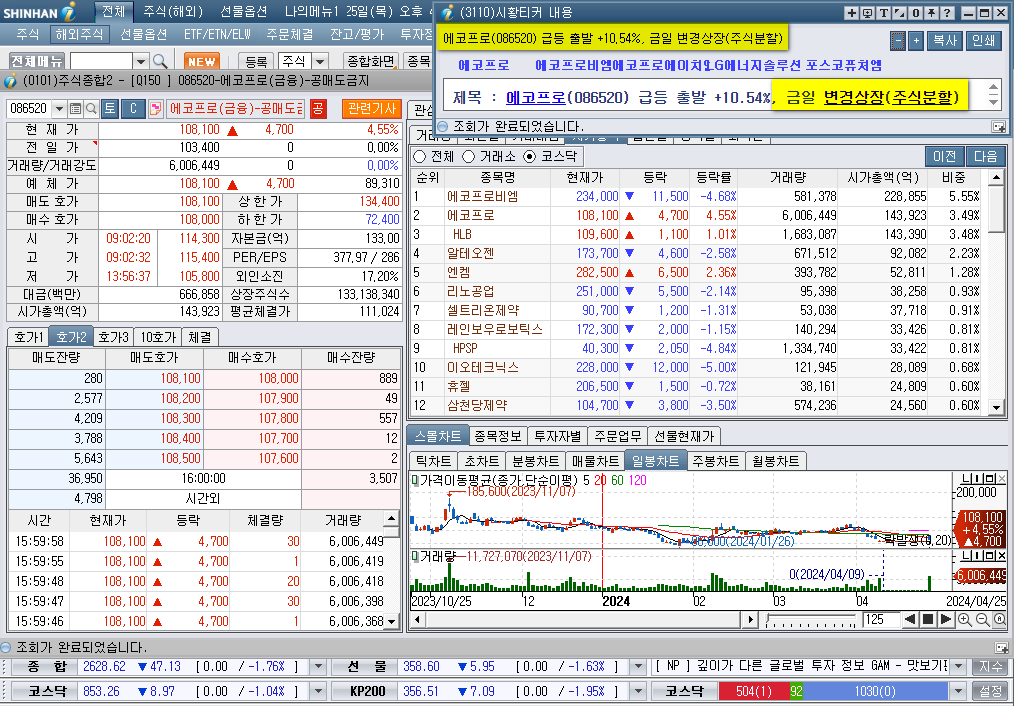
Task: Click chart play-backward triangle button
Action: coord(910,619)
